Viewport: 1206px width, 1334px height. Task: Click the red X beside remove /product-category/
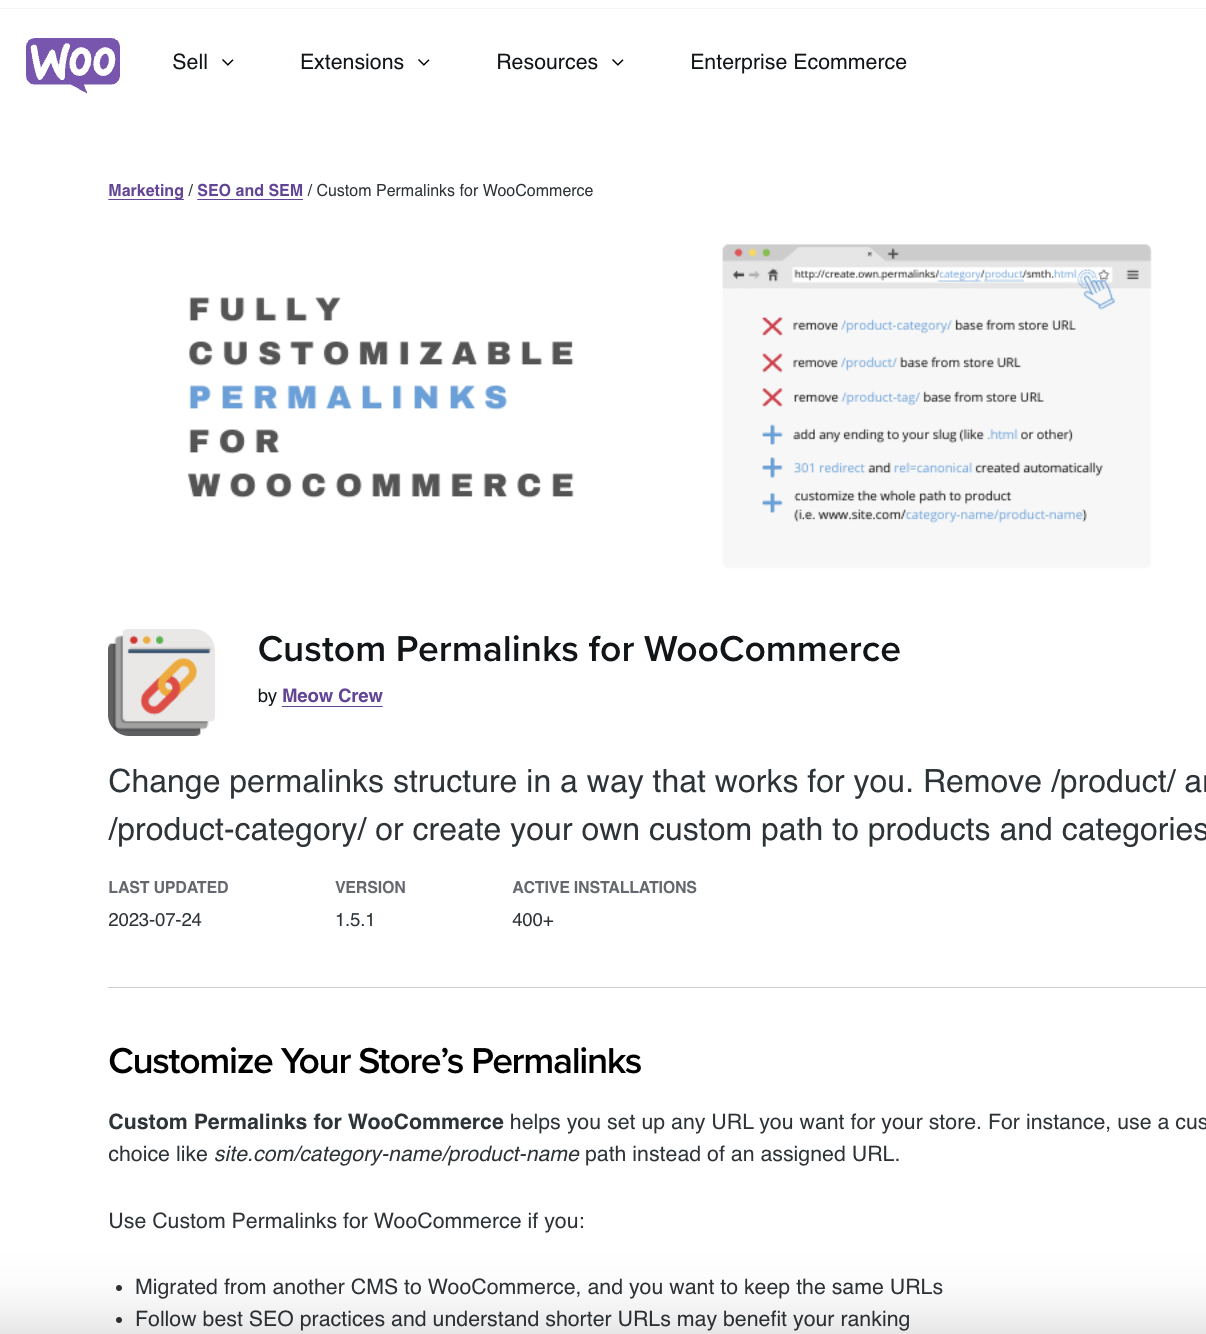(771, 325)
